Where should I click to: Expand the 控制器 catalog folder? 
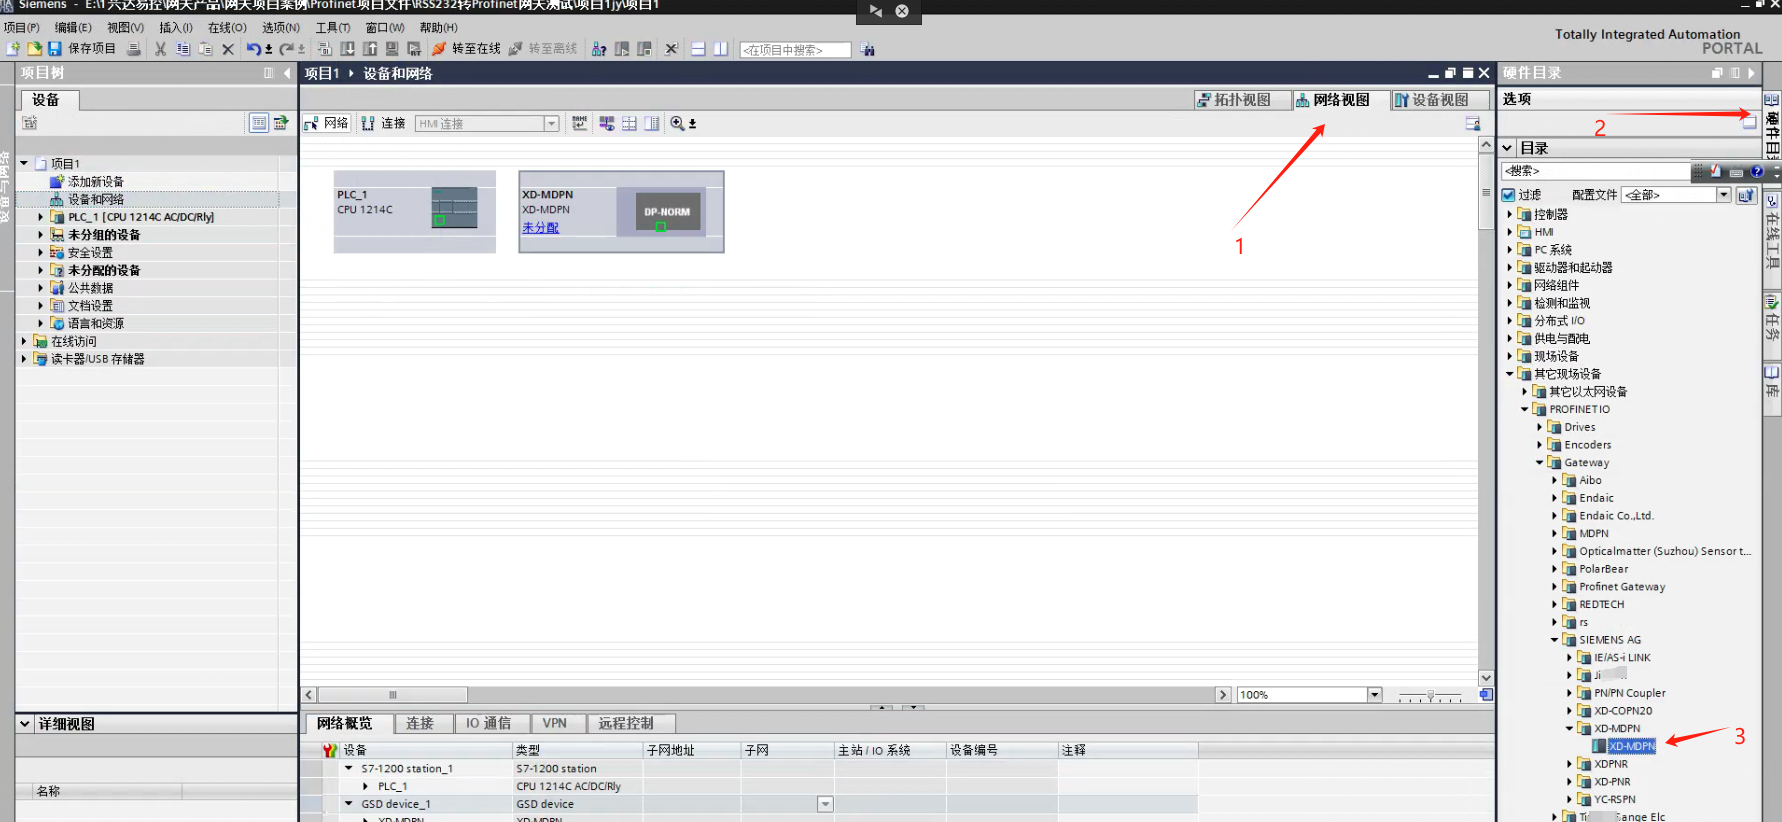coord(1510,214)
